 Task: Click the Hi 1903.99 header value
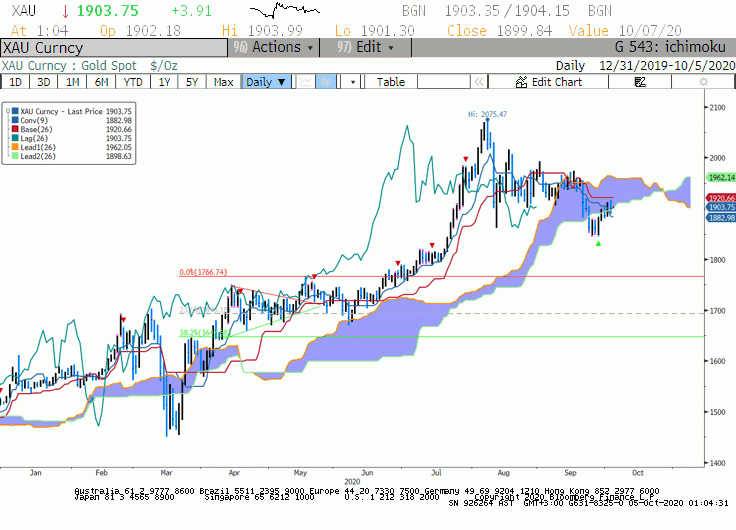tap(262, 31)
